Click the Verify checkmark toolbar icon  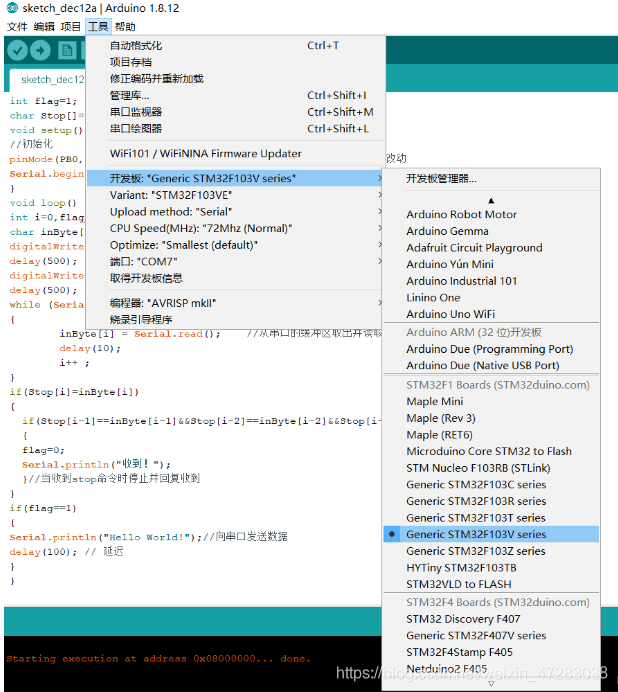18,50
